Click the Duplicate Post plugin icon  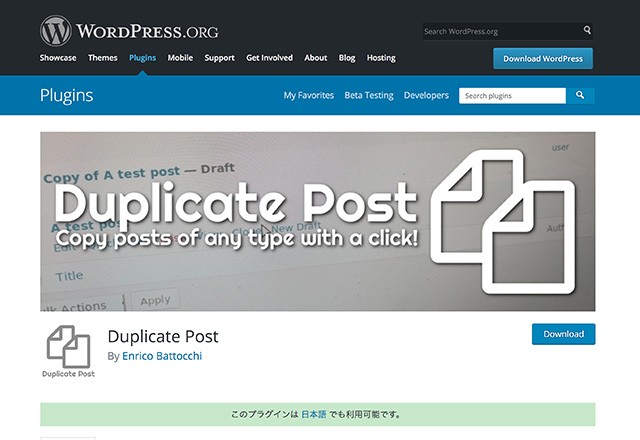(68, 351)
